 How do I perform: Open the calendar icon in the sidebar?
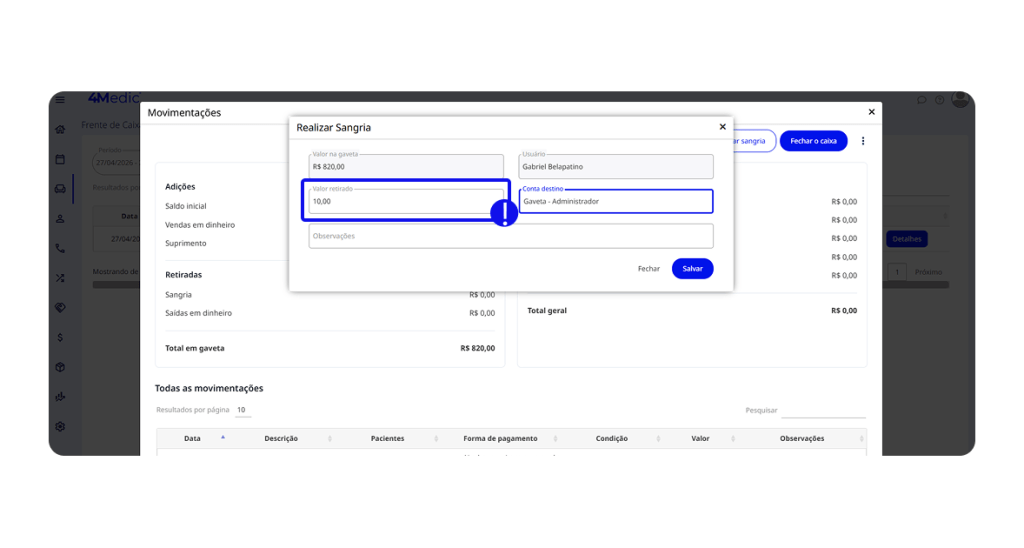tap(60, 159)
